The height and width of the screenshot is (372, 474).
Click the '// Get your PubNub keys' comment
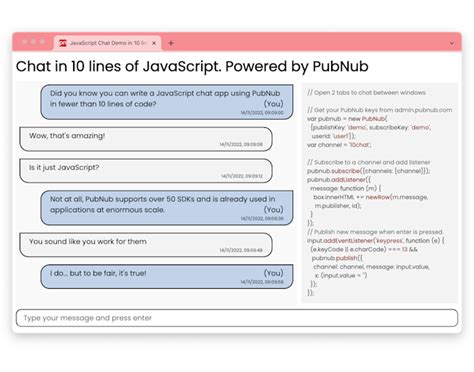(x=380, y=110)
